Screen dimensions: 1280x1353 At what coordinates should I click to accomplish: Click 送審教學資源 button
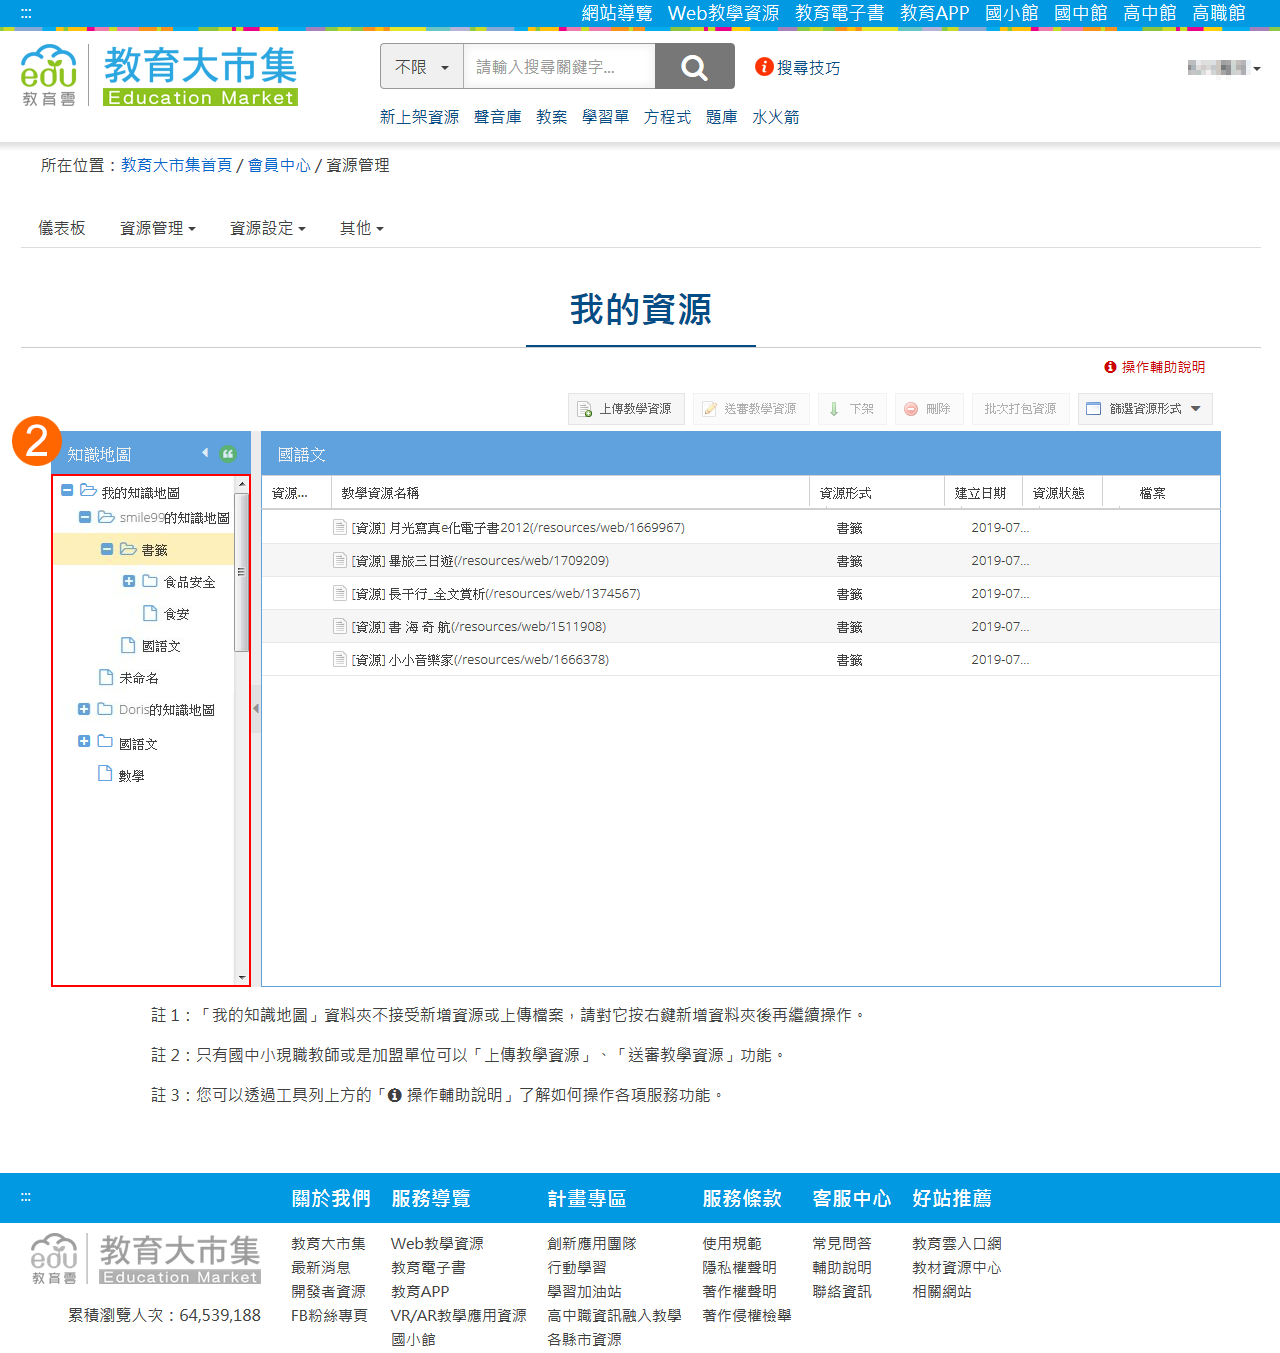click(750, 409)
